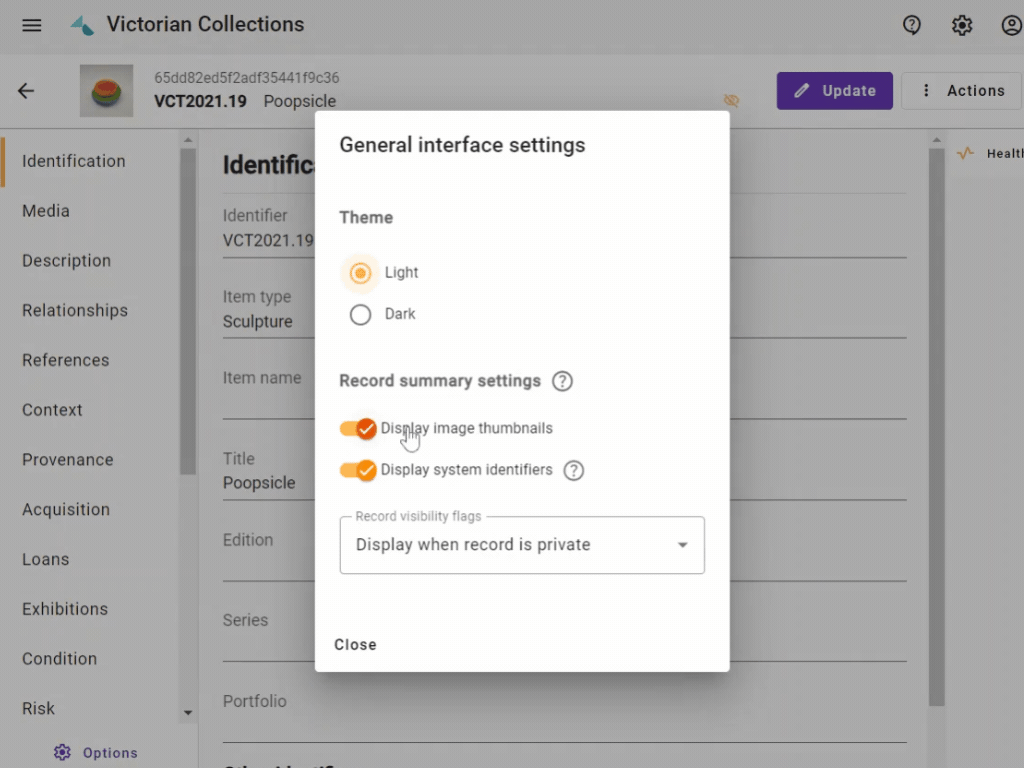Click the purple Update button
The image size is (1024, 768).
tap(834, 91)
